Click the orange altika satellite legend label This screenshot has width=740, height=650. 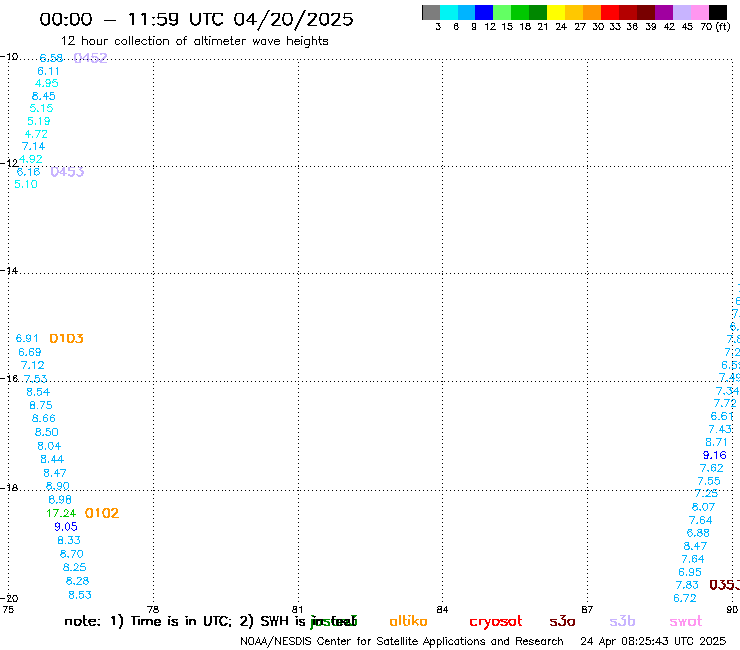pyautogui.click(x=408, y=621)
